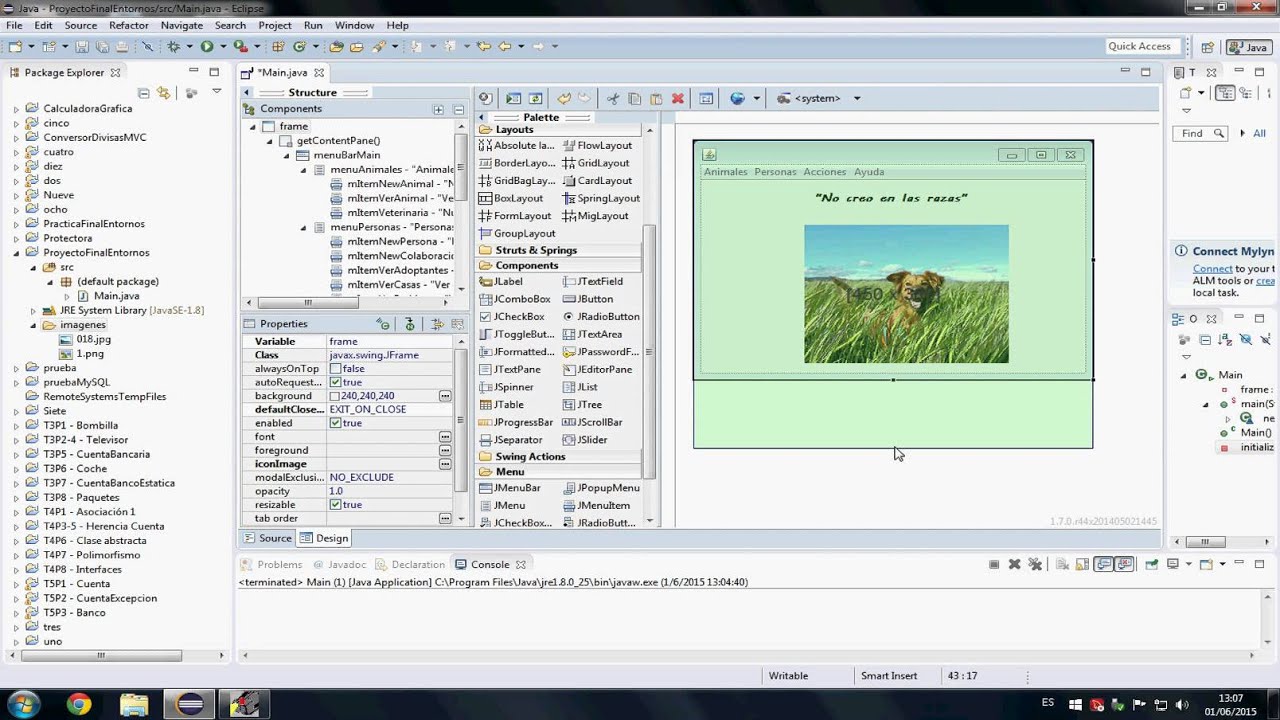Open the Project menu
1280x720 pixels.
(275, 25)
